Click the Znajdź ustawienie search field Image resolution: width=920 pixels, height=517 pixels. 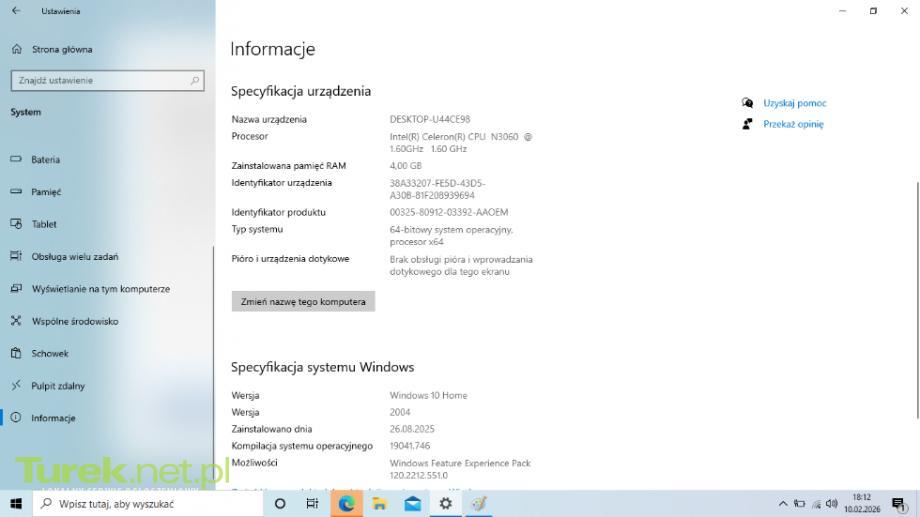click(x=107, y=81)
